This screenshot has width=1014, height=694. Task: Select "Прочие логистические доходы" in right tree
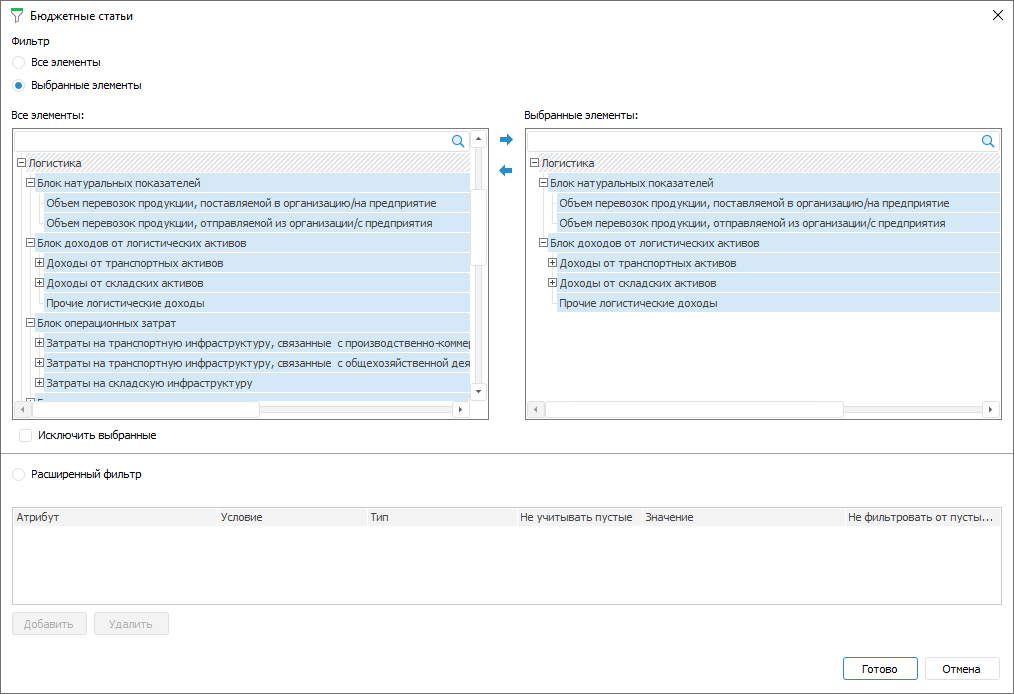coord(638,303)
